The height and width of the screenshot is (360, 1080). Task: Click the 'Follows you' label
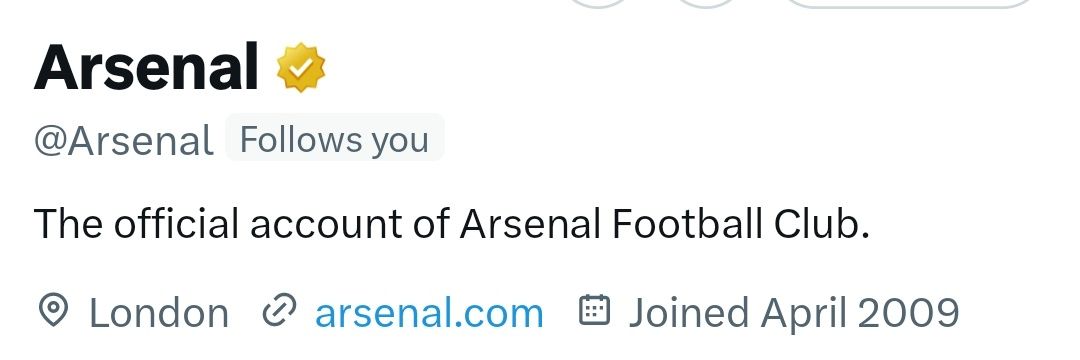pos(335,140)
